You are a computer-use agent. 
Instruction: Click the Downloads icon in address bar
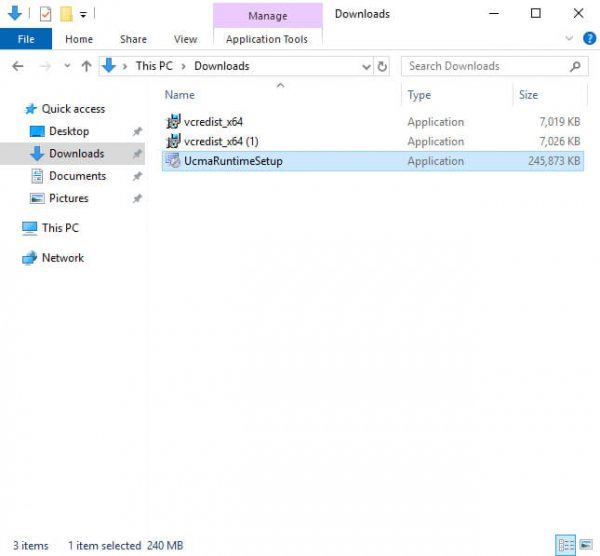[109, 66]
